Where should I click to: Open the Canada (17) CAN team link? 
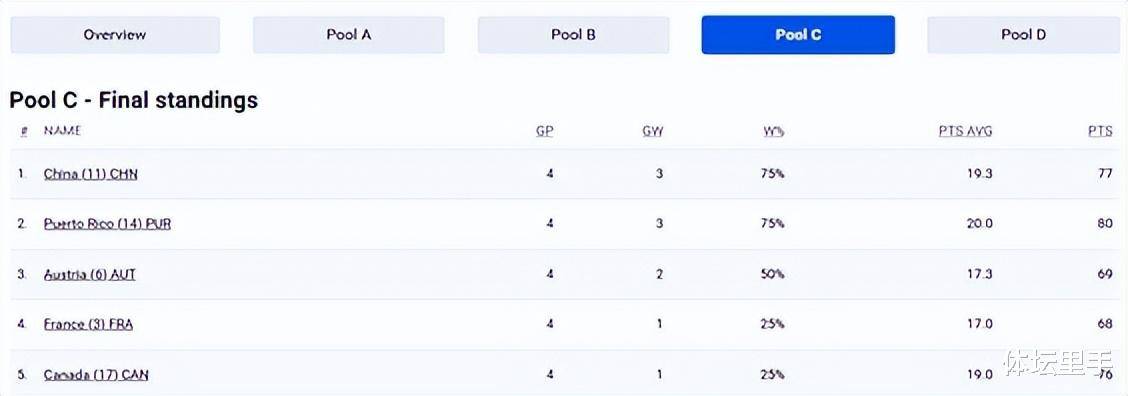coord(96,375)
